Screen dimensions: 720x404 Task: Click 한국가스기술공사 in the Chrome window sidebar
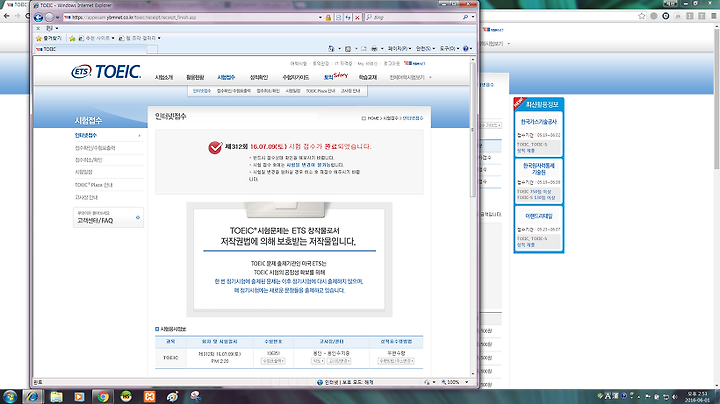pyautogui.click(x=539, y=122)
